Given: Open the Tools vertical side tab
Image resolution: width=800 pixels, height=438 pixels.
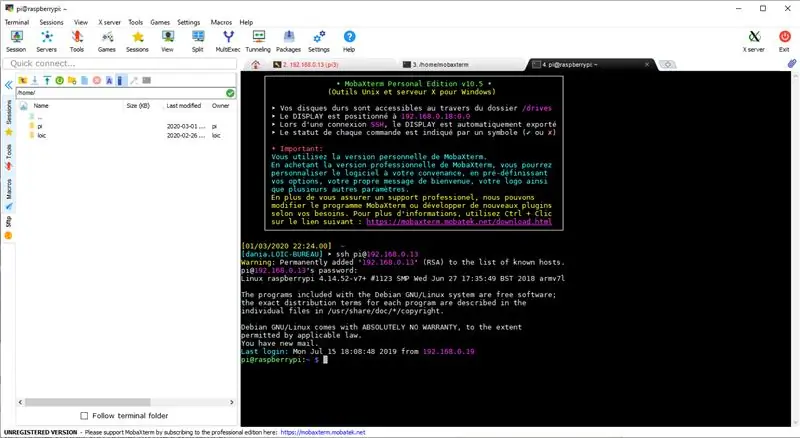Looking at the screenshot, I should pyautogui.click(x=9, y=157).
